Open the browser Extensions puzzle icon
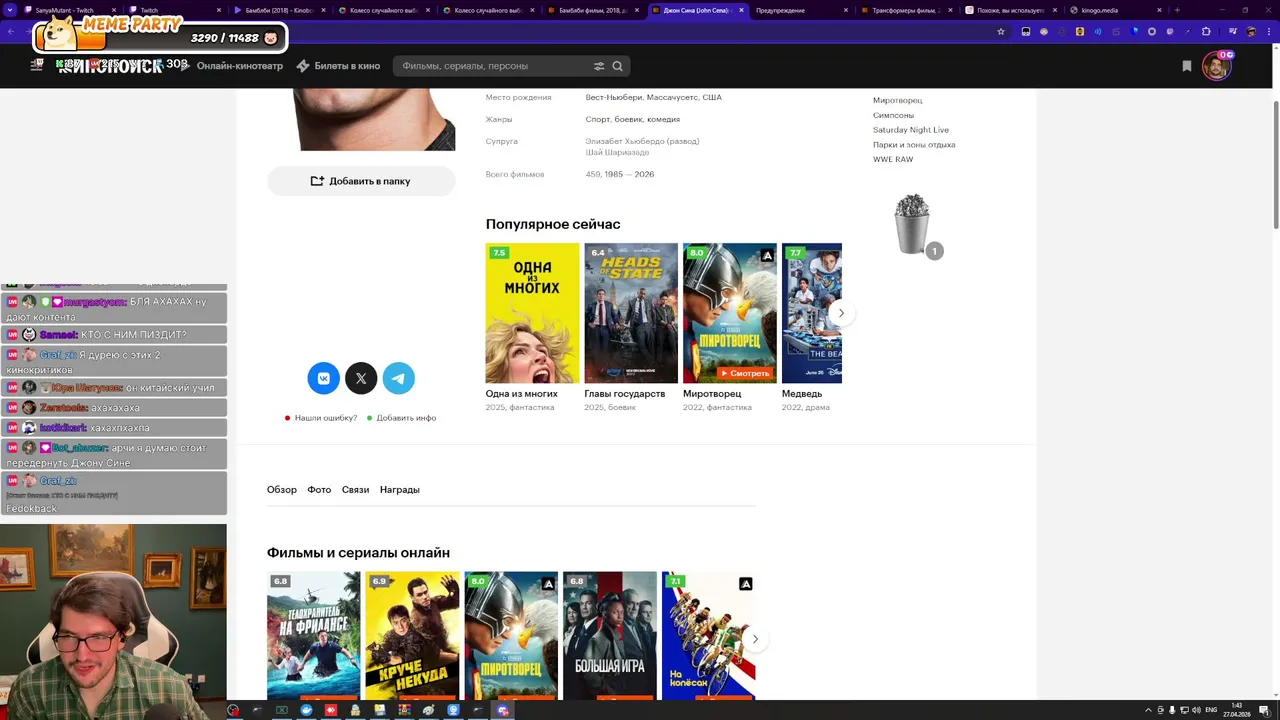This screenshot has width=1280, height=720. click(1206, 31)
